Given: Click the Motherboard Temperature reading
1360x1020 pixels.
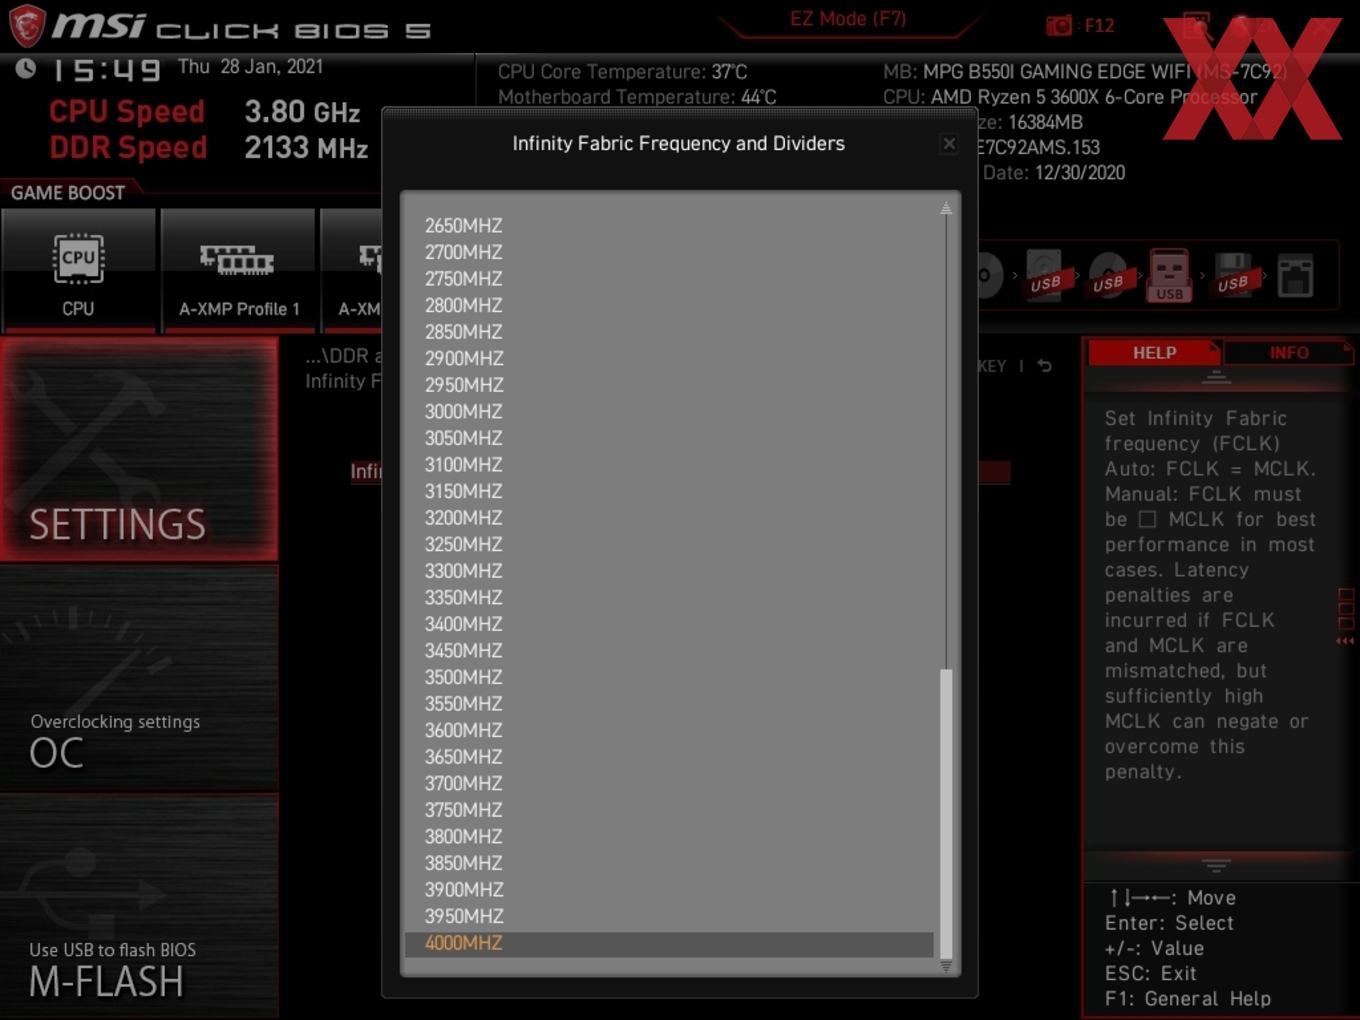Looking at the screenshot, I should click(637, 97).
